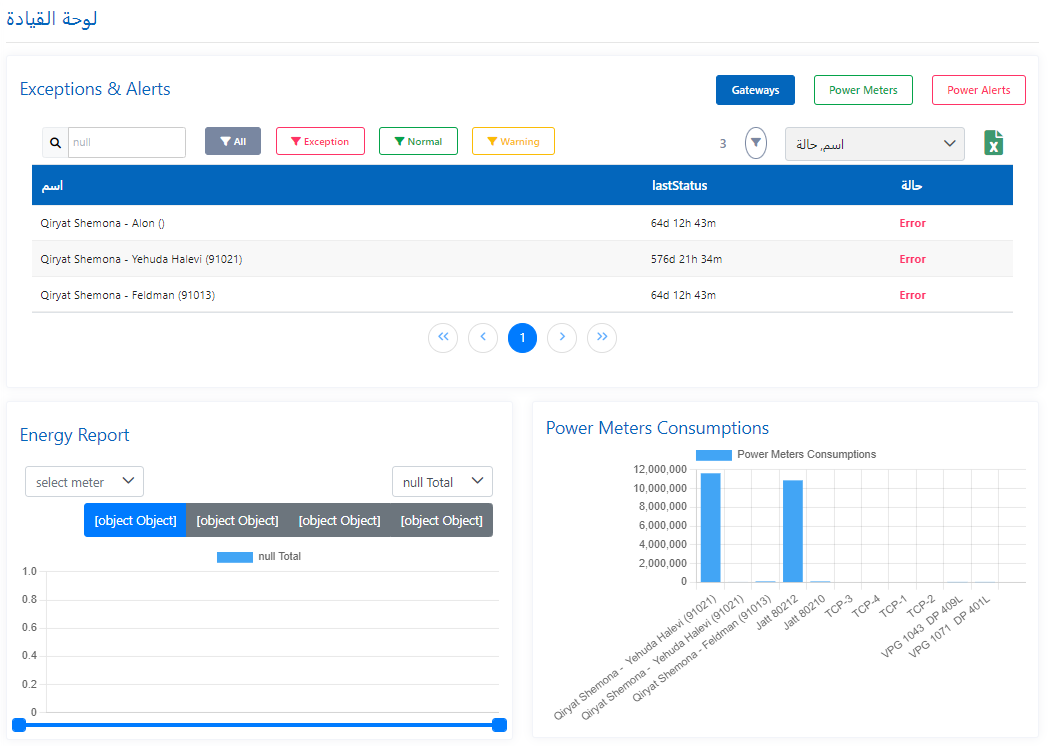
Task: Expand the null Total dropdown
Action: pos(442,481)
